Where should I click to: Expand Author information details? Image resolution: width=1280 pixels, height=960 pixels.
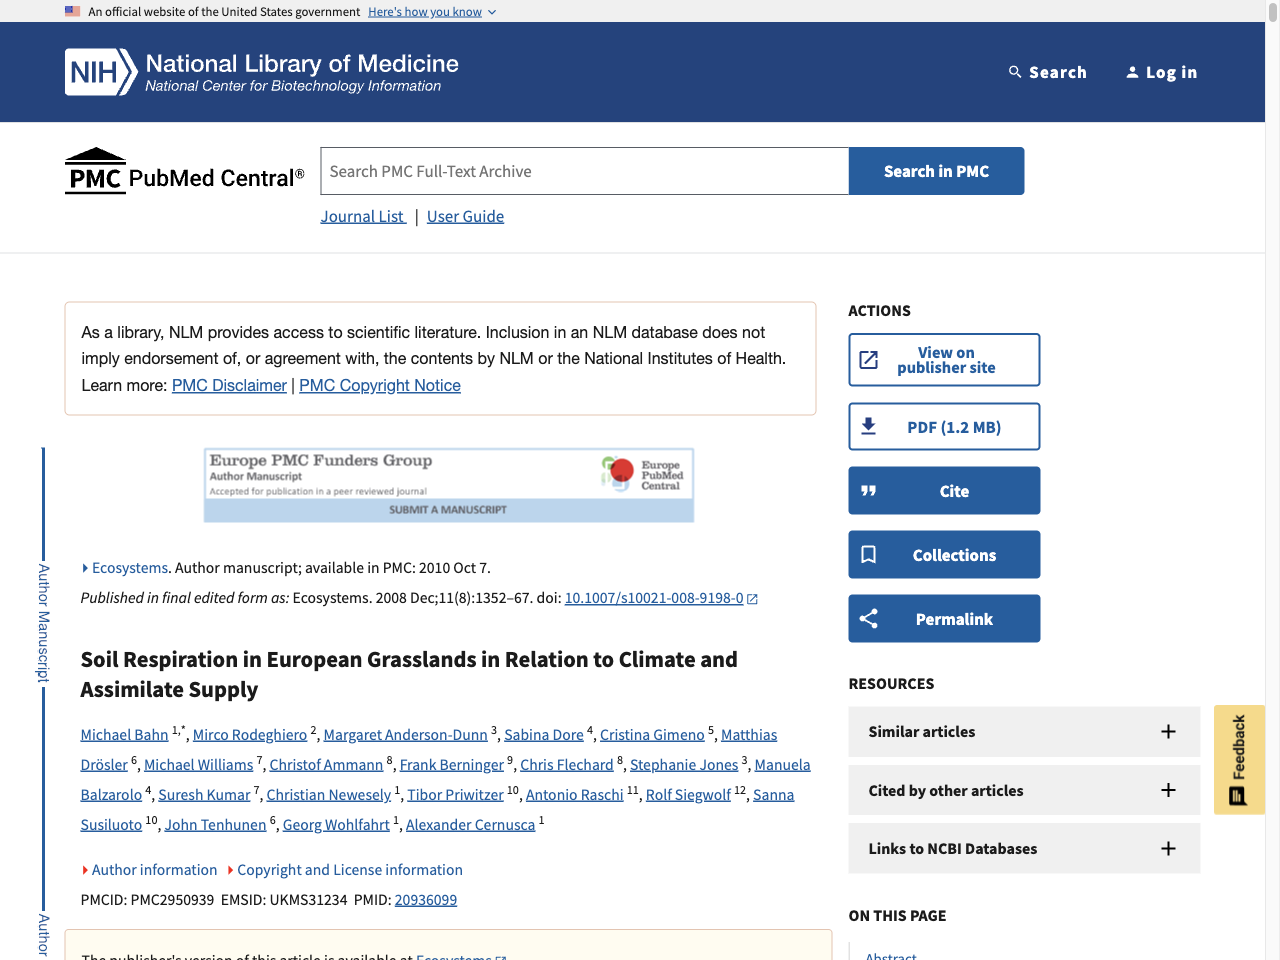[150, 870]
